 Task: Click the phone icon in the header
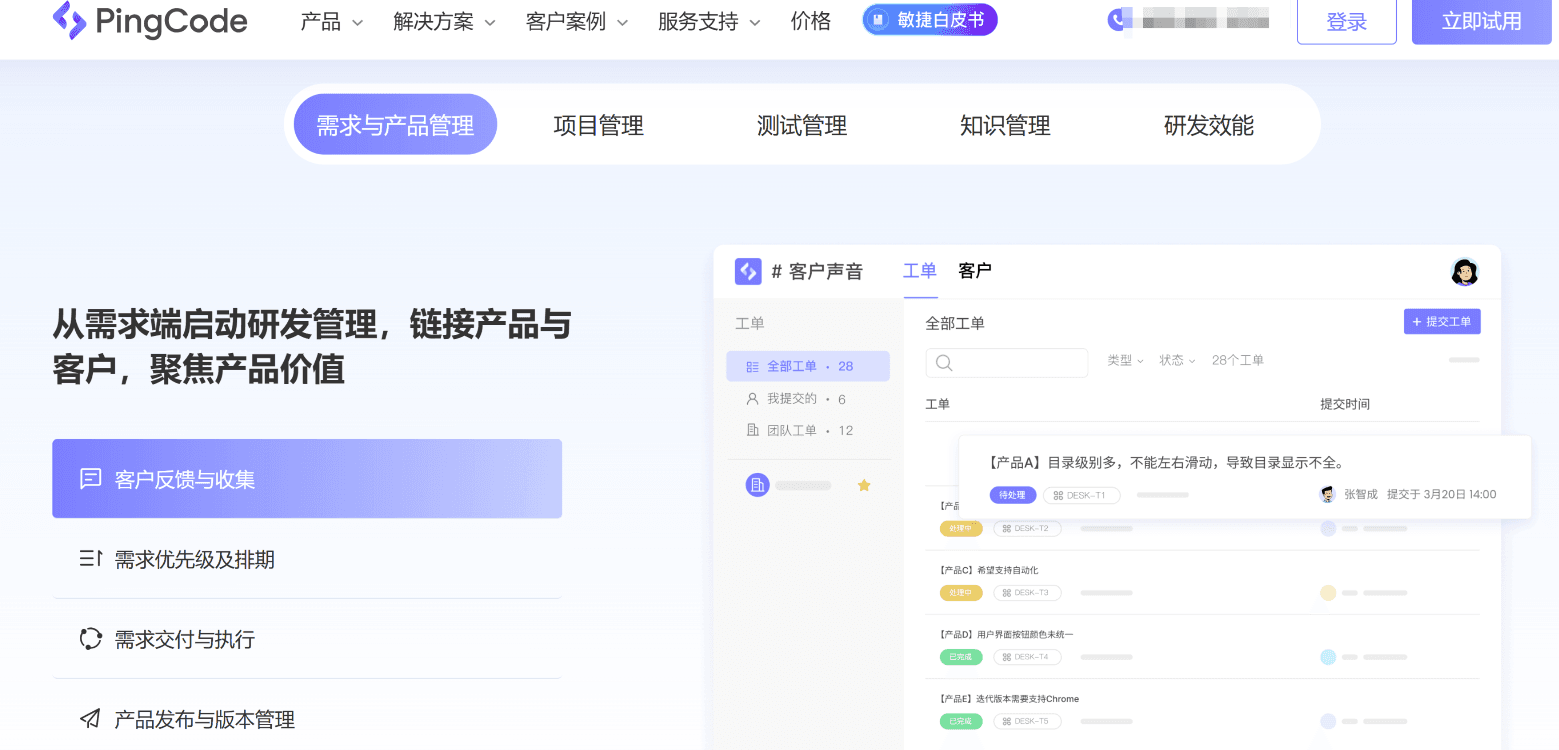tap(1117, 20)
